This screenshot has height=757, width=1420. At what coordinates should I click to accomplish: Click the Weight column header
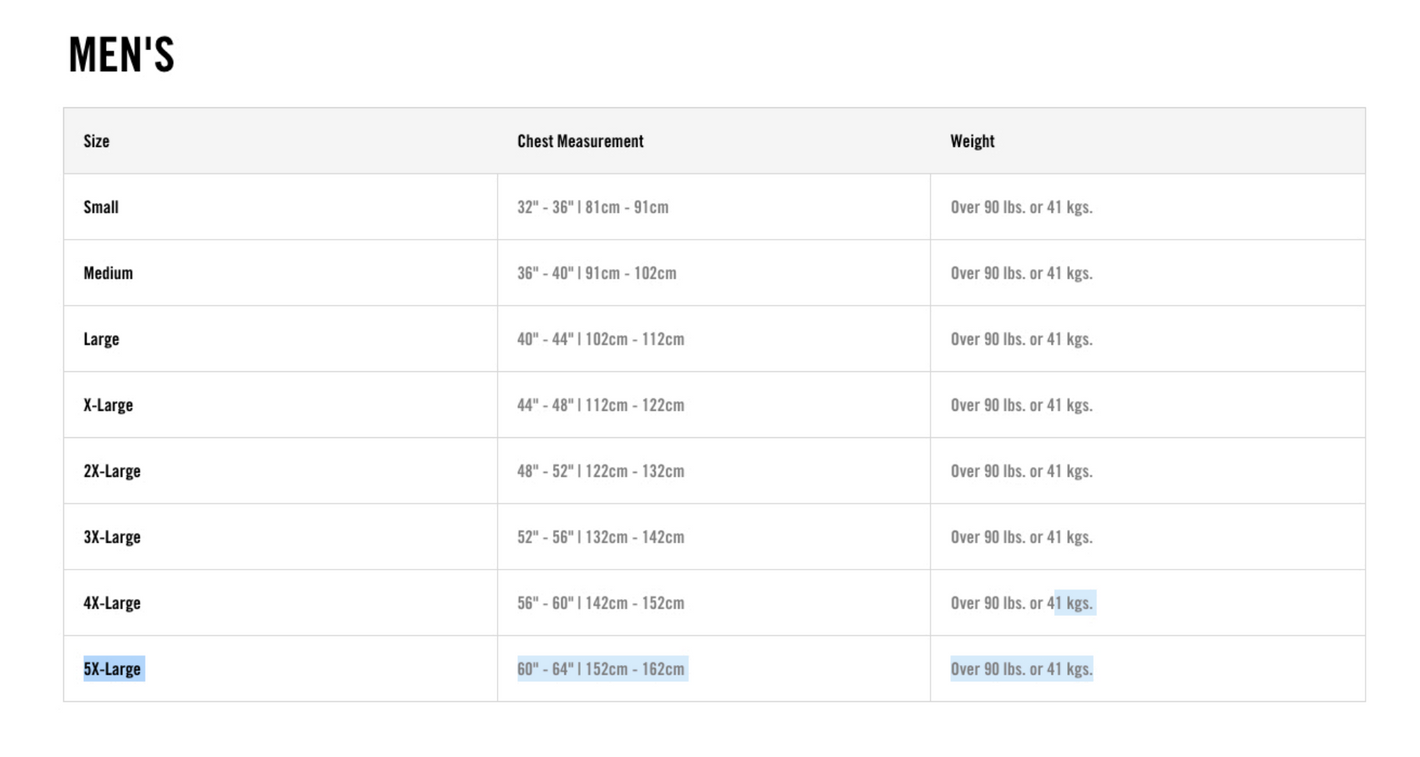[972, 141]
